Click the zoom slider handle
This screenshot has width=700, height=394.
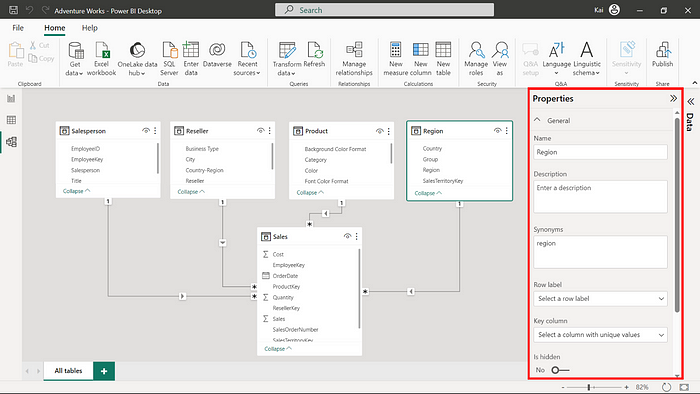pos(589,387)
